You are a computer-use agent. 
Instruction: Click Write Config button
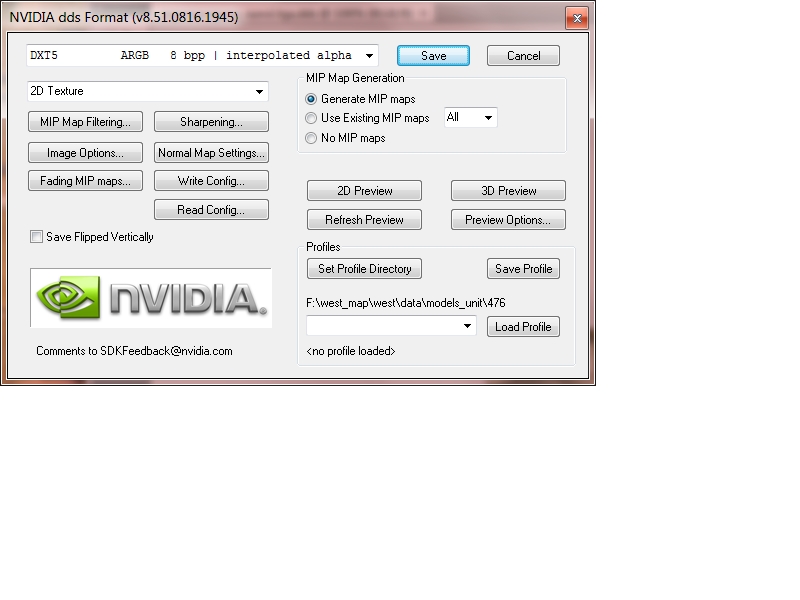pyautogui.click(x=211, y=181)
